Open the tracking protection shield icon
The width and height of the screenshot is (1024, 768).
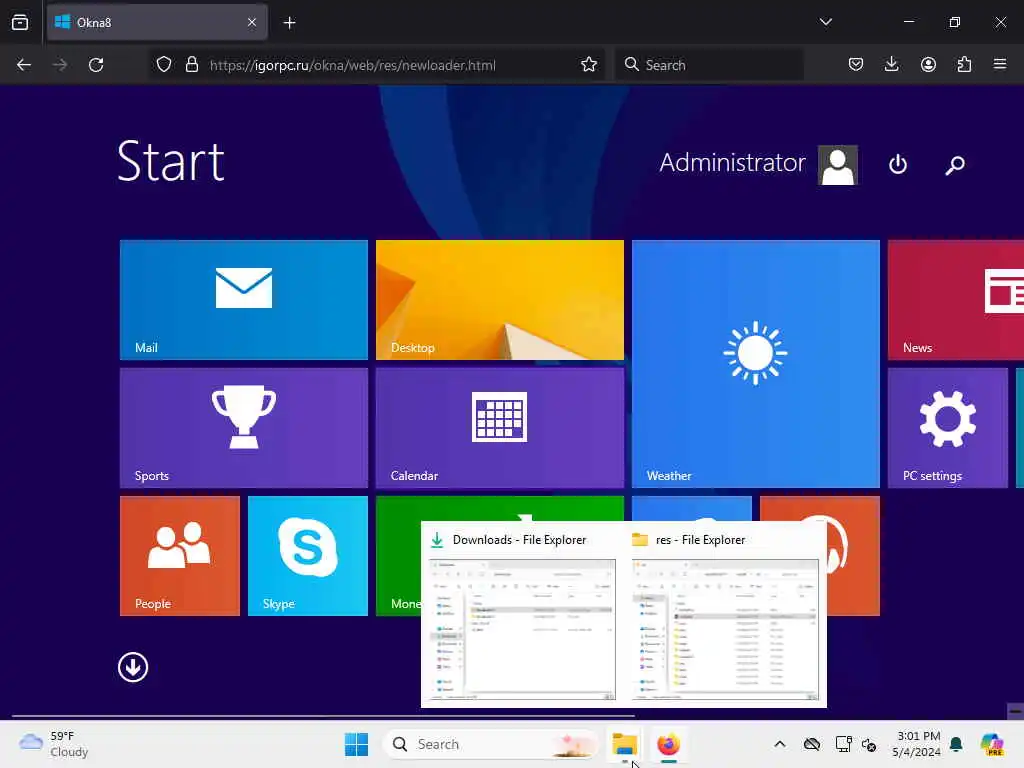164,65
